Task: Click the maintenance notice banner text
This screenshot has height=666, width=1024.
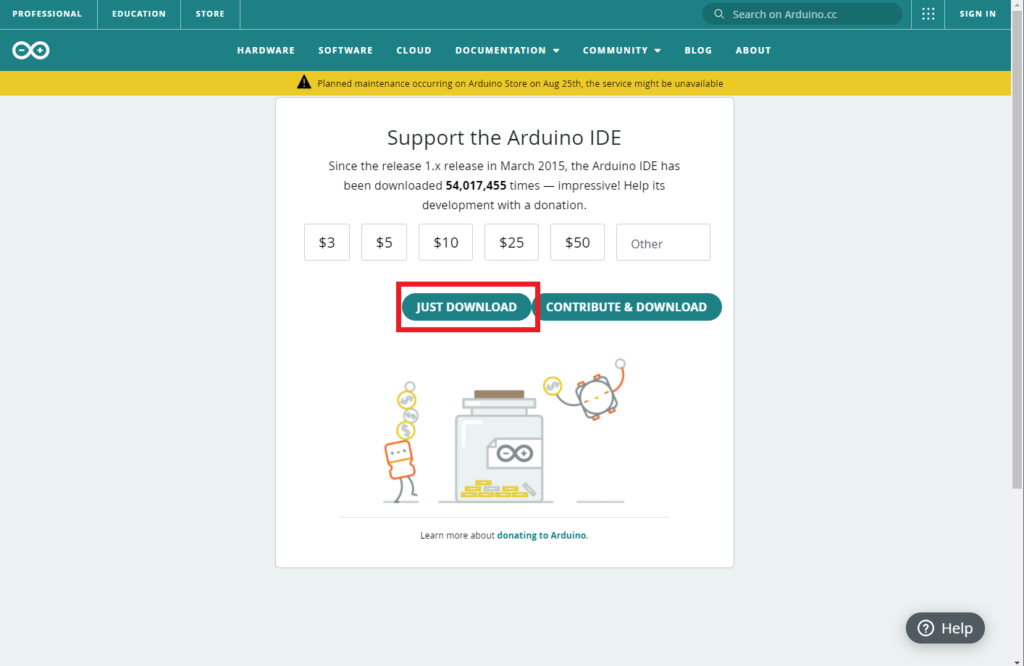Action: tap(520, 84)
